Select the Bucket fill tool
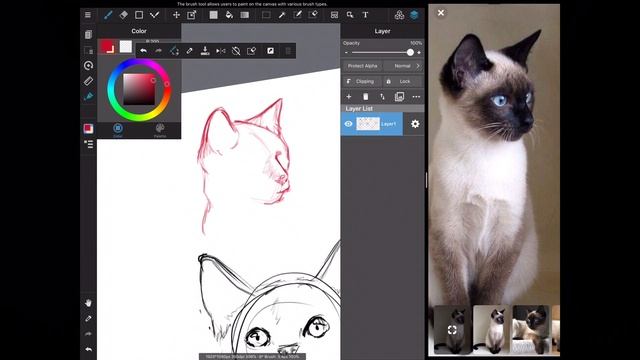Screen dimensions: 640x360 (229, 15)
